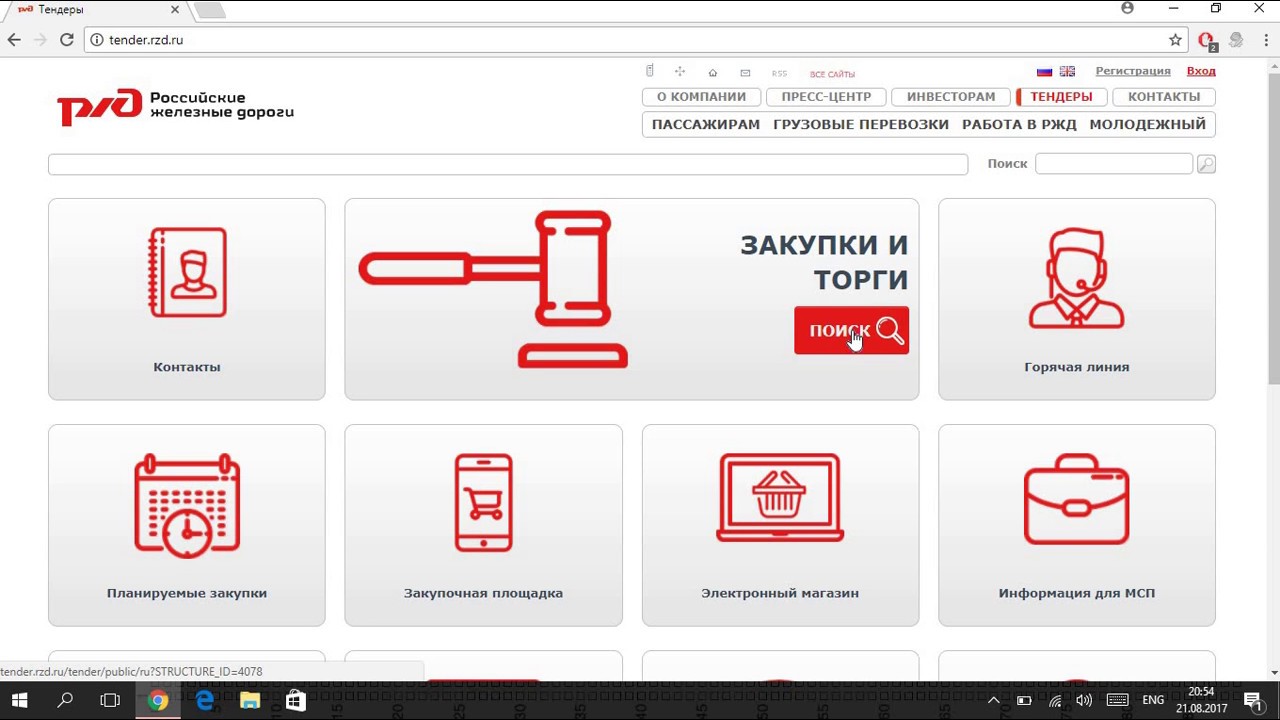Click the long empty field below logo
Screen dimensions: 1280x720
[x=508, y=164]
